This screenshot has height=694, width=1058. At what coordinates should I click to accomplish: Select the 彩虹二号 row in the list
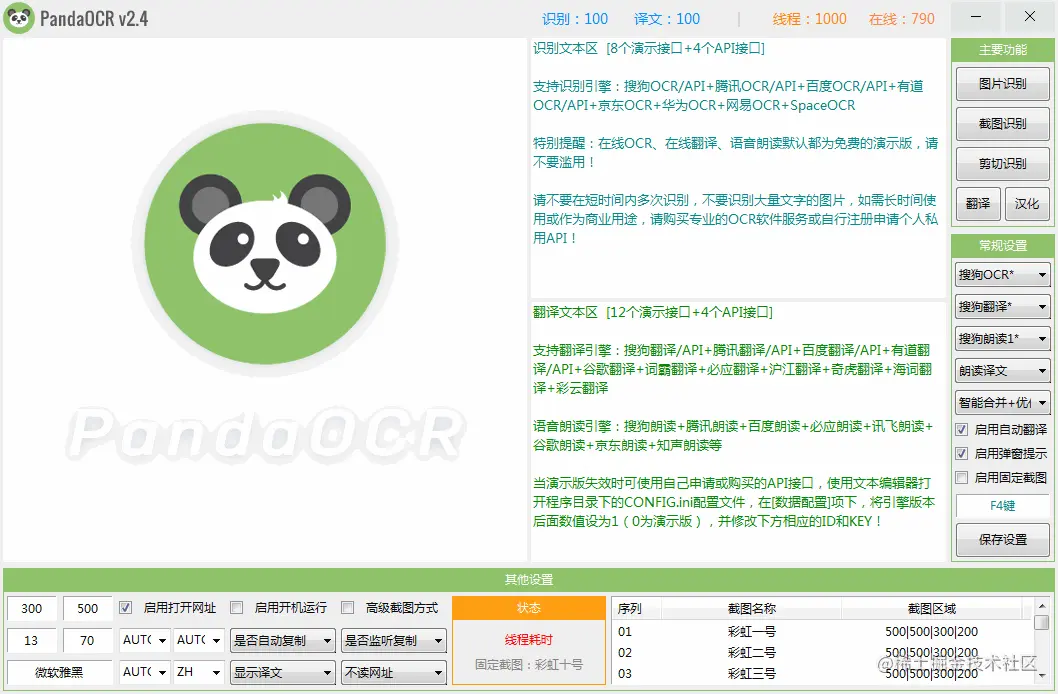(823, 653)
